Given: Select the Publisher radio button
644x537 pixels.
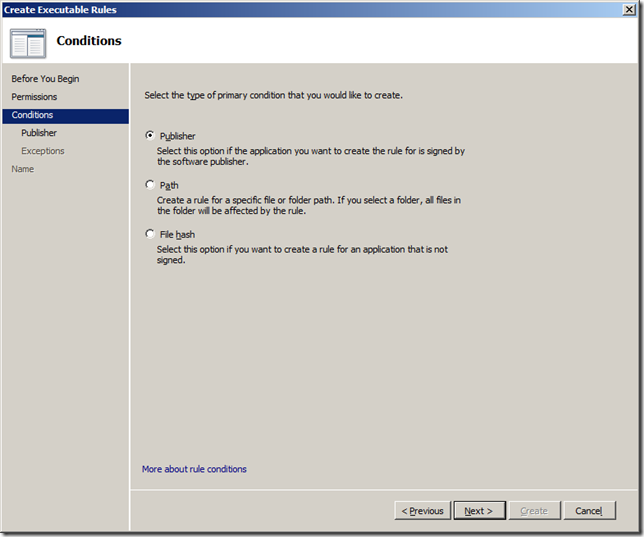Looking at the screenshot, I should (x=151, y=136).
